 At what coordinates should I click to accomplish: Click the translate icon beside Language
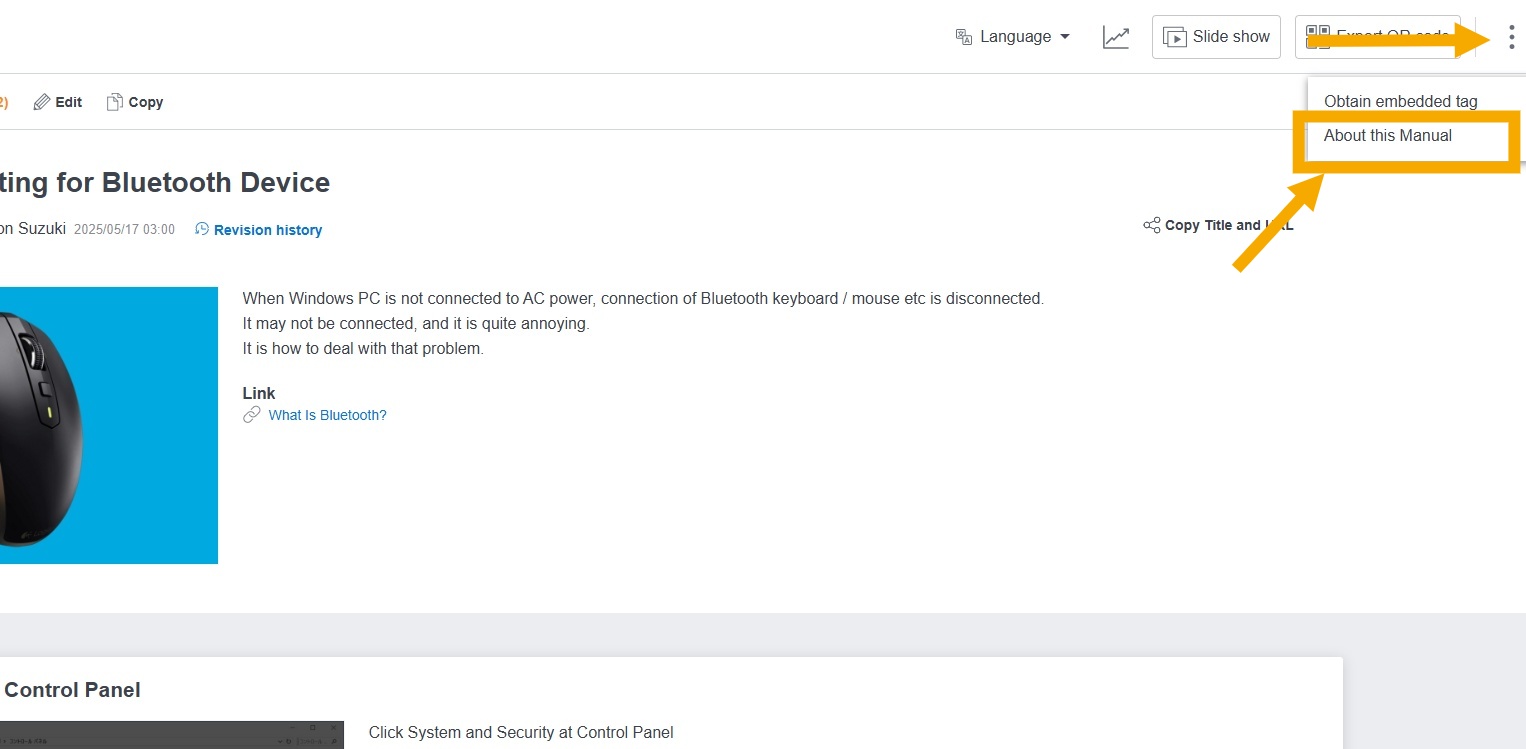(x=964, y=37)
